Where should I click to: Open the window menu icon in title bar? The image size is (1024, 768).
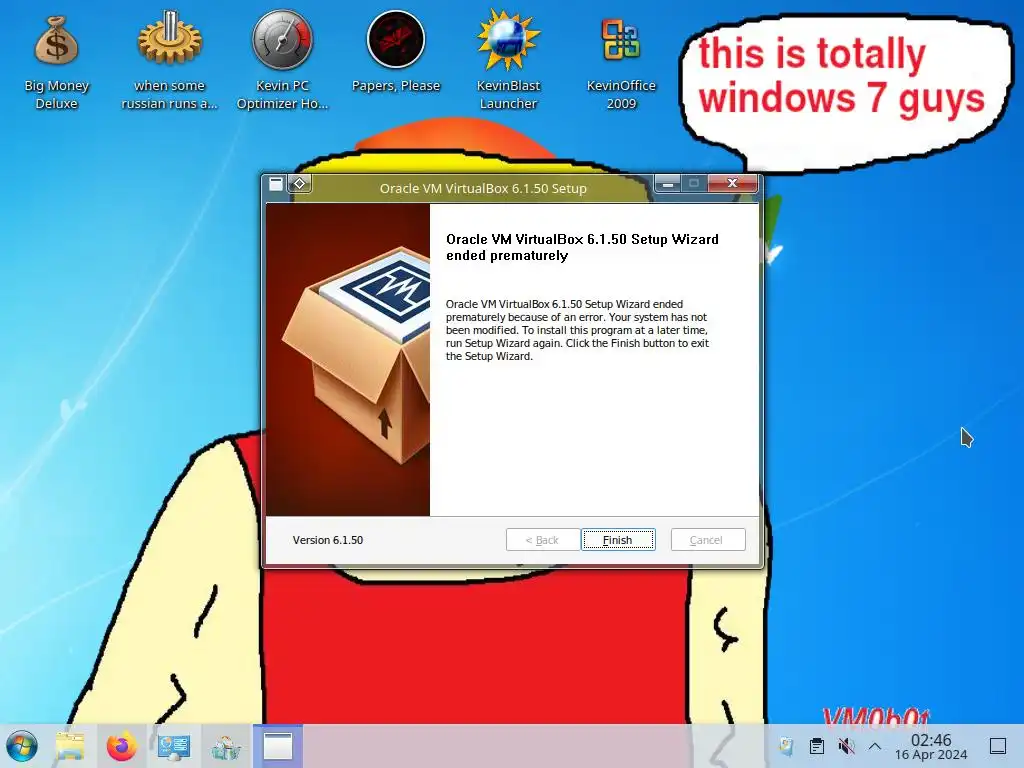(276, 184)
